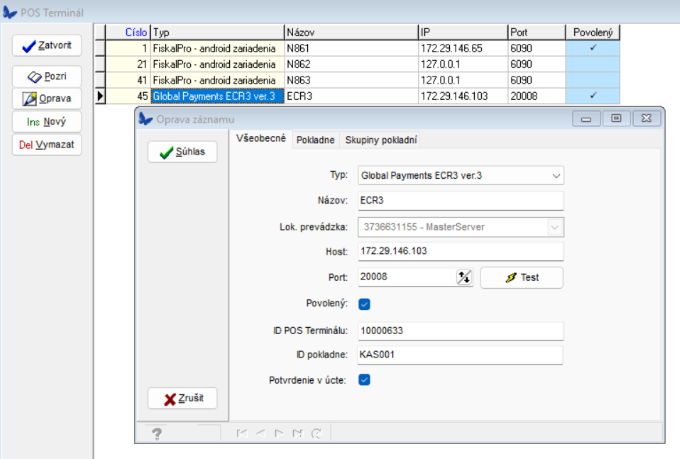Image resolution: width=680 pixels, height=459 pixels.
Task: Click the port calculator stepper icon
Action: coord(464,277)
